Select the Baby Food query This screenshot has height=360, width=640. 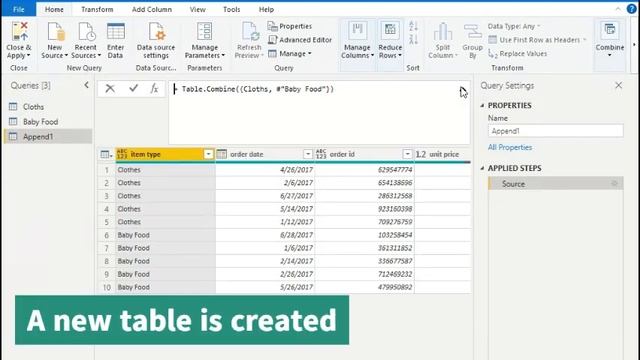[x=48, y=122]
